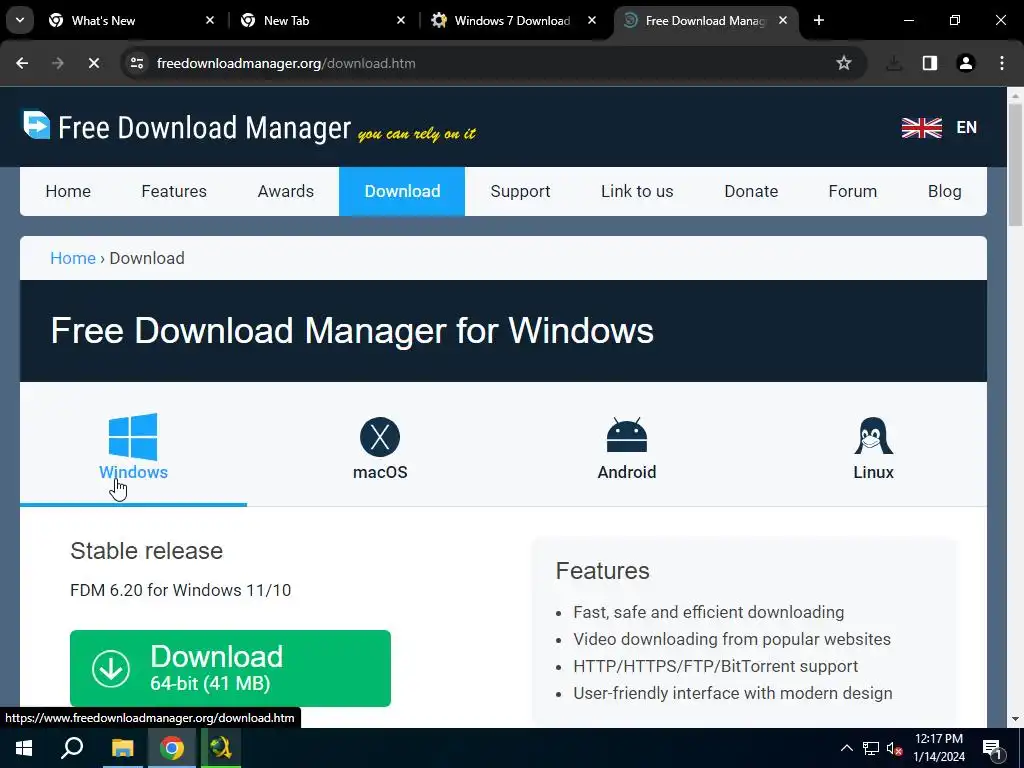Bookmark this page with the star icon
Image resolution: width=1024 pixels, height=768 pixels.
(844, 63)
